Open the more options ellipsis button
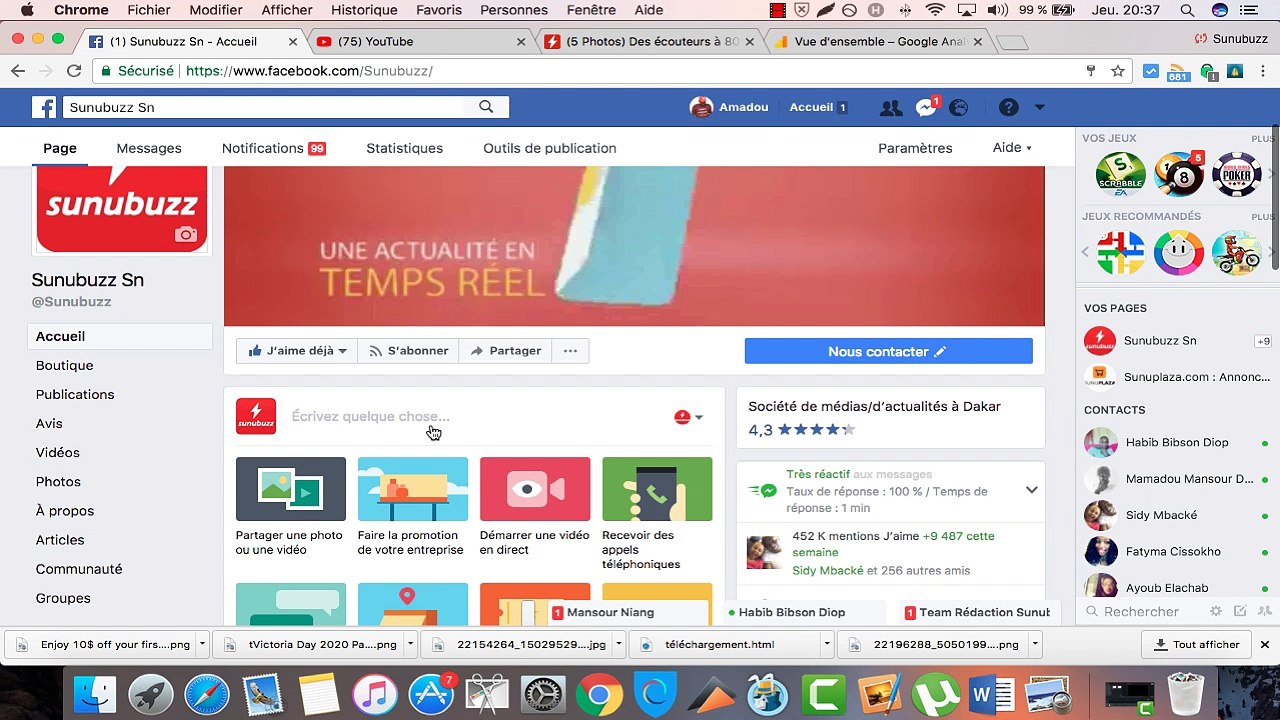The height and width of the screenshot is (720, 1280). pyautogui.click(x=570, y=351)
